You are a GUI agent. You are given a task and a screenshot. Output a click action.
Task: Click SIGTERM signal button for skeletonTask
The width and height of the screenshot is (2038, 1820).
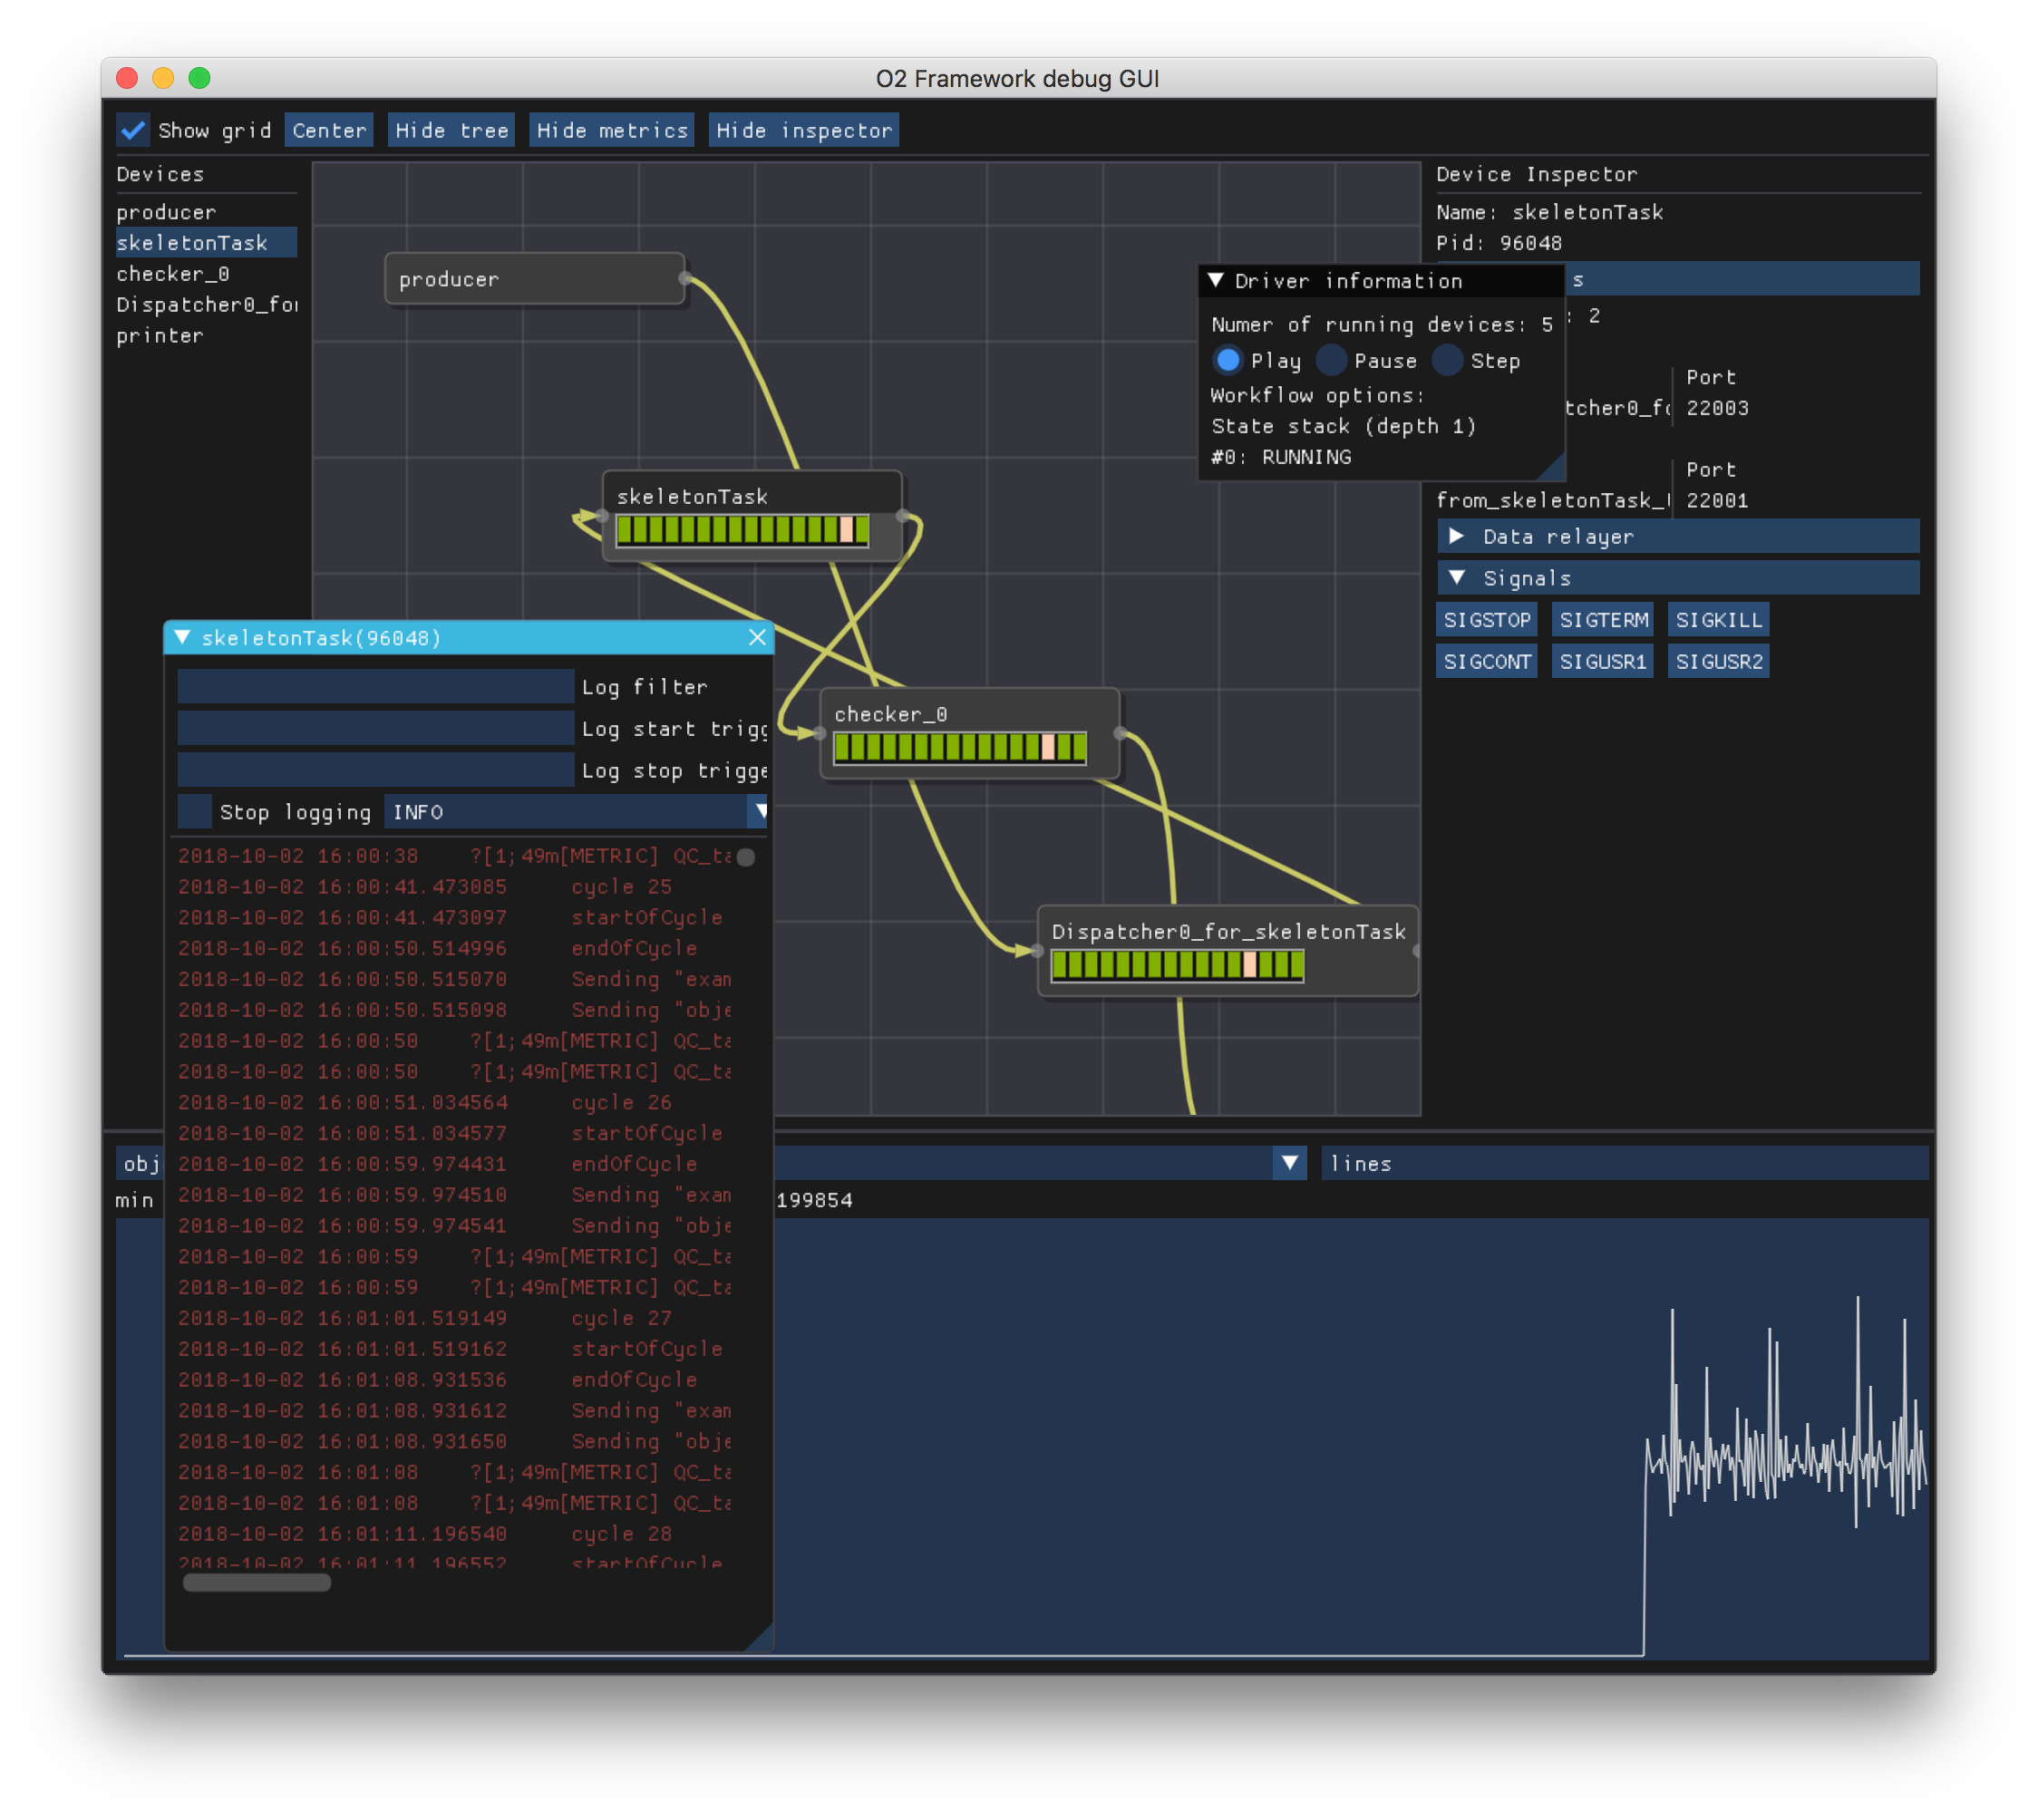click(x=1600, y=620)
